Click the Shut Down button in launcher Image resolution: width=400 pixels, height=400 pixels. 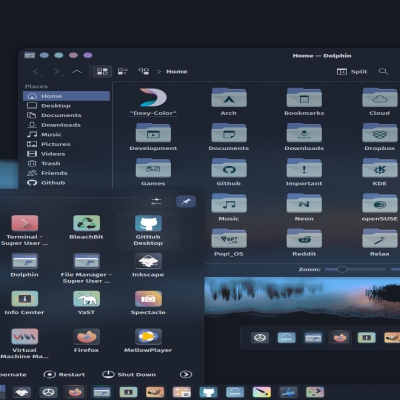[x=129, y=374]
